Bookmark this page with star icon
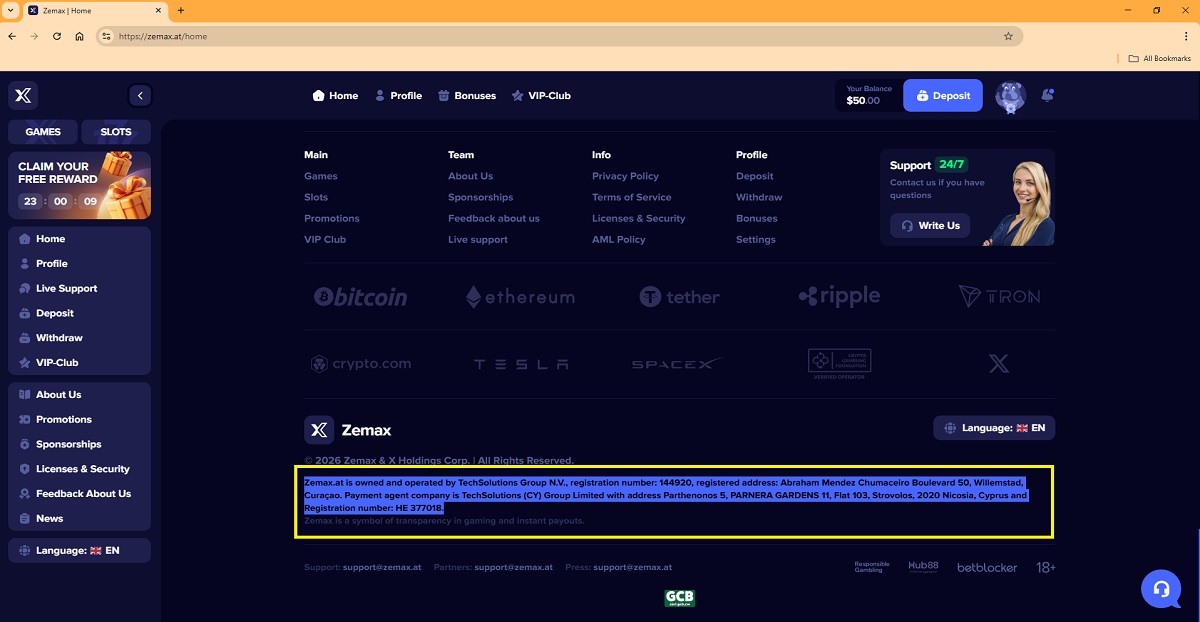Screen dimensions: 1200x622 coord(1008,36)
